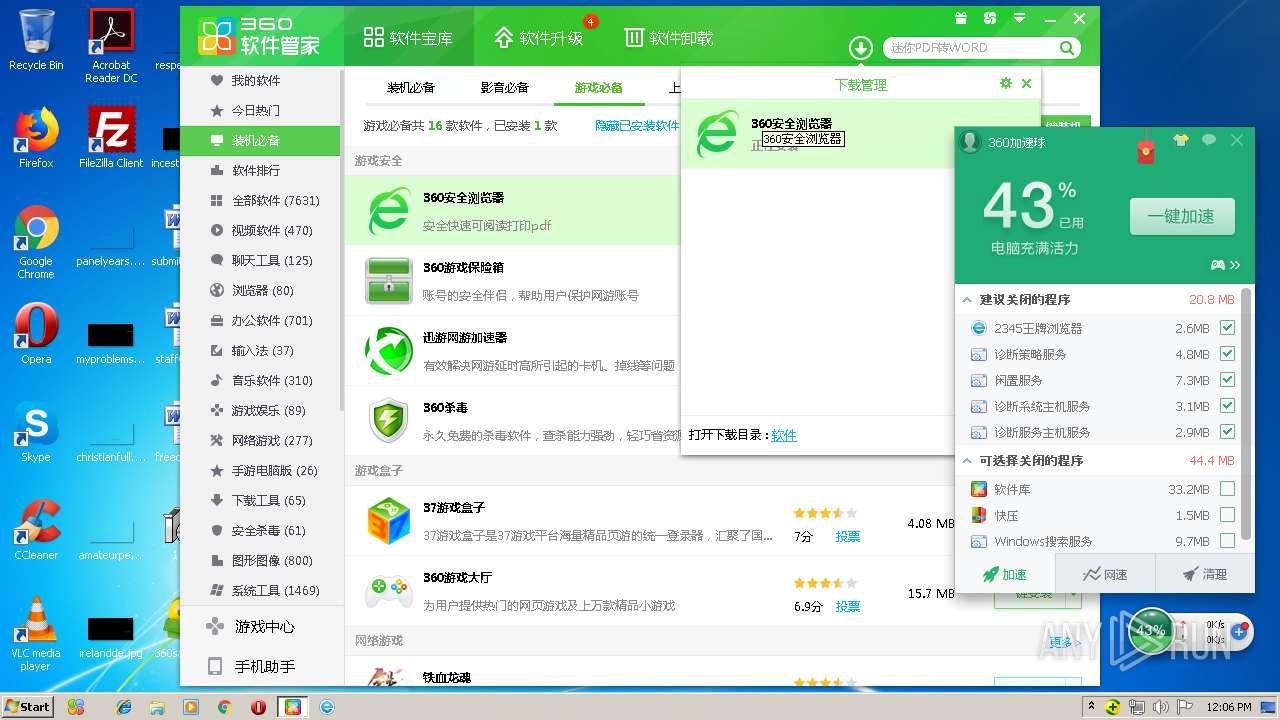This screenshot has height=720, width=1280.
Task: Click the 360 software manager logo
Action: pyautogui.click(x=260, y=36)
